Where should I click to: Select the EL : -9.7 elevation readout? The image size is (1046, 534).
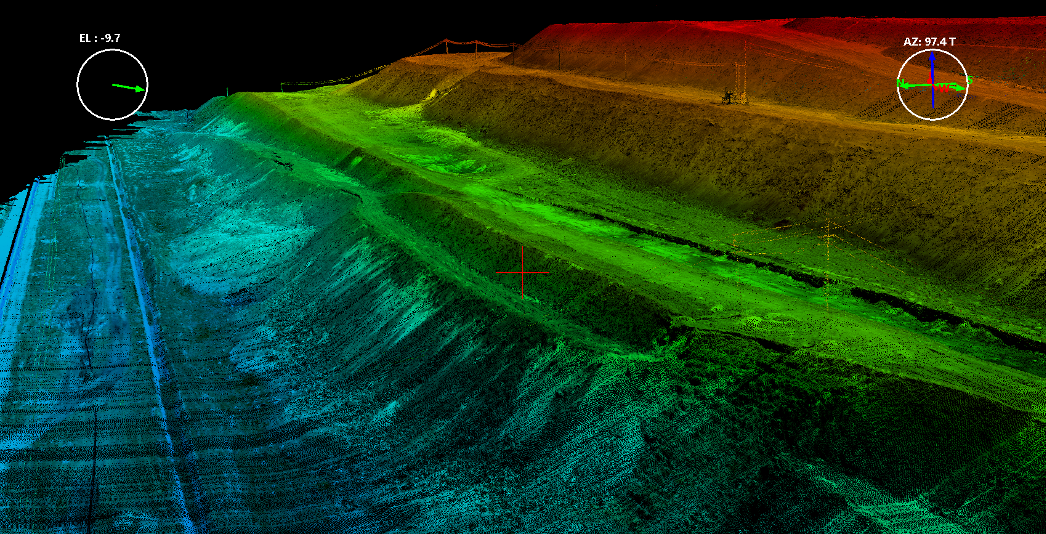click(x=100, y=38)
